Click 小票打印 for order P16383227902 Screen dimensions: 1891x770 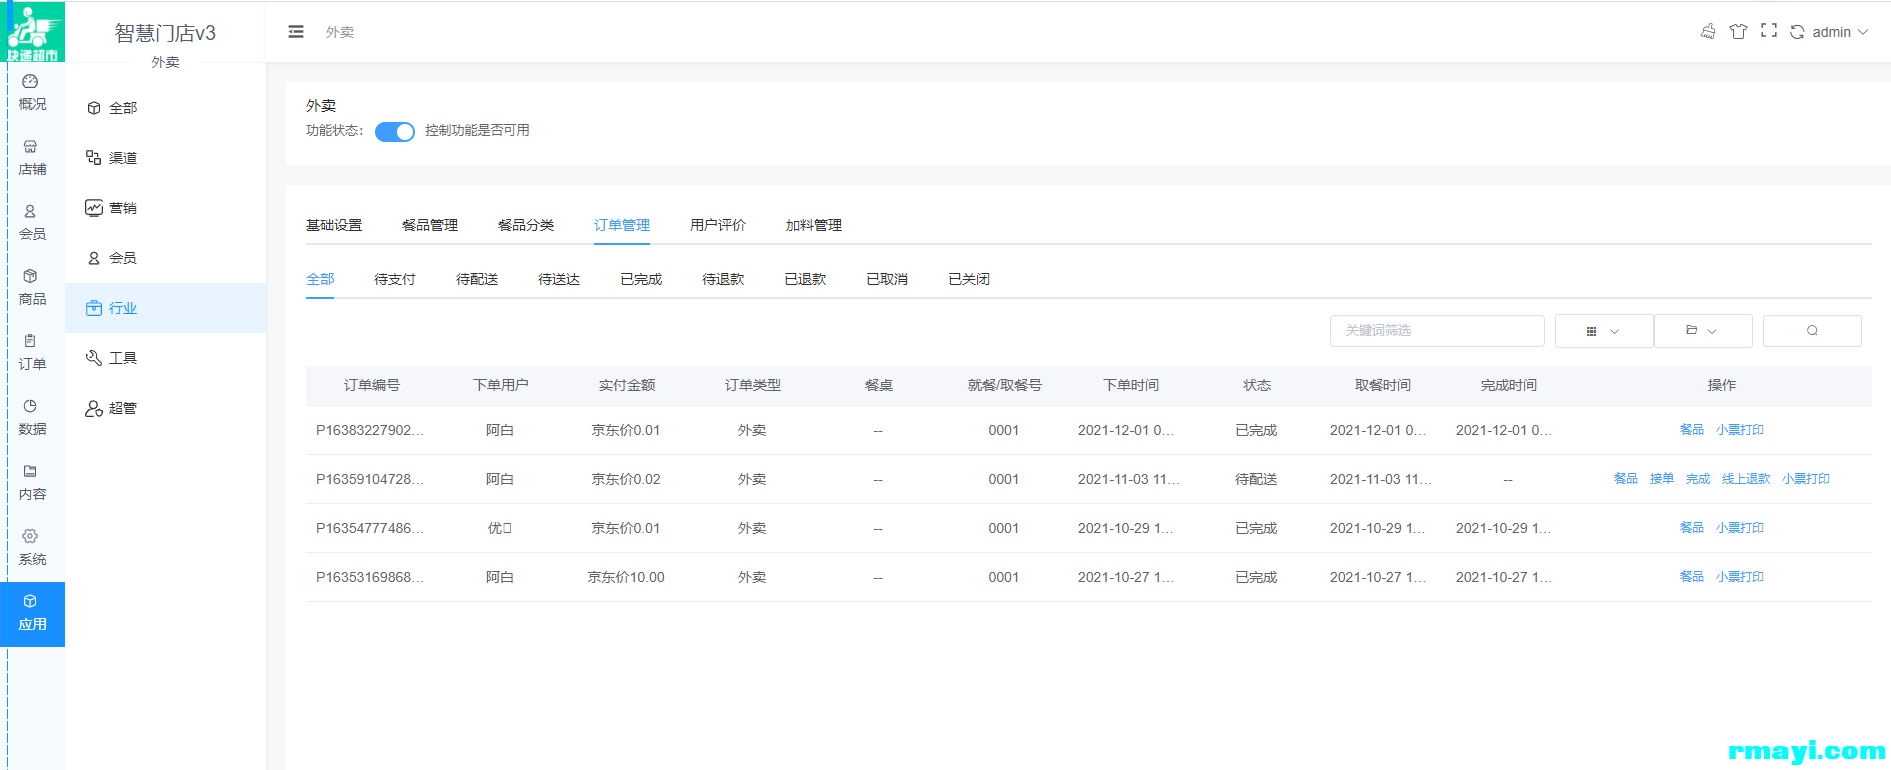coord(1740,430)
